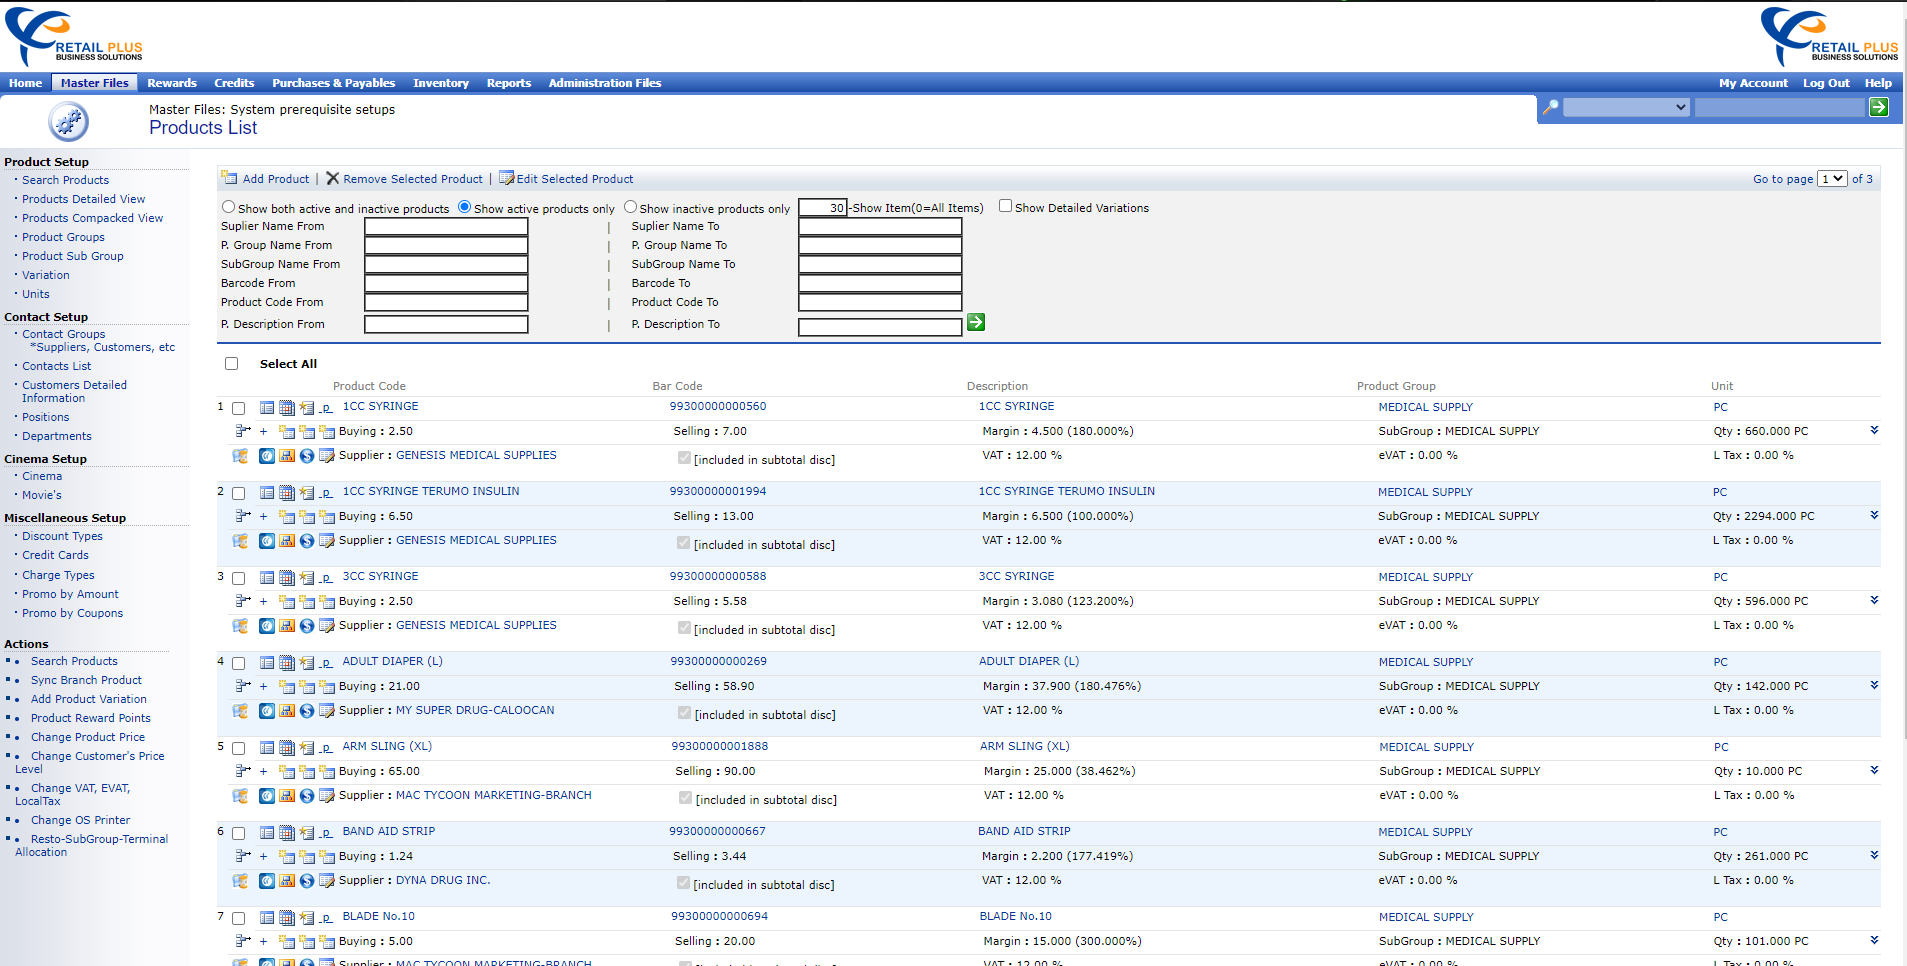The image size is (1907, 966).
Task: Open the Purchases & Payables menu
Action: tap(333, 83)
